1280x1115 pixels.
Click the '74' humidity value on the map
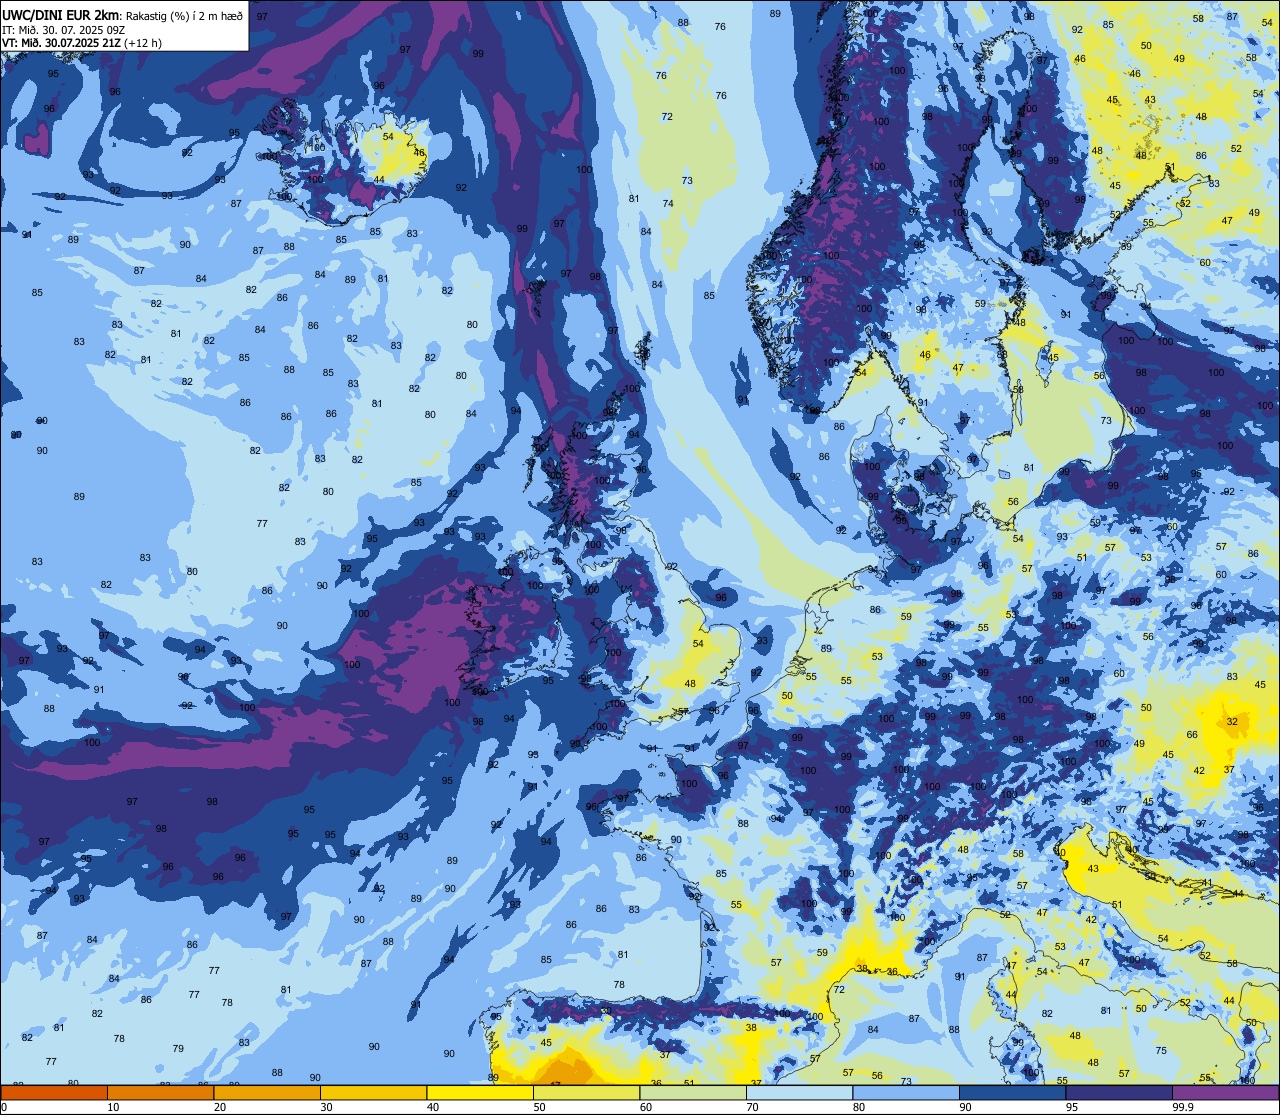[668, 203]
